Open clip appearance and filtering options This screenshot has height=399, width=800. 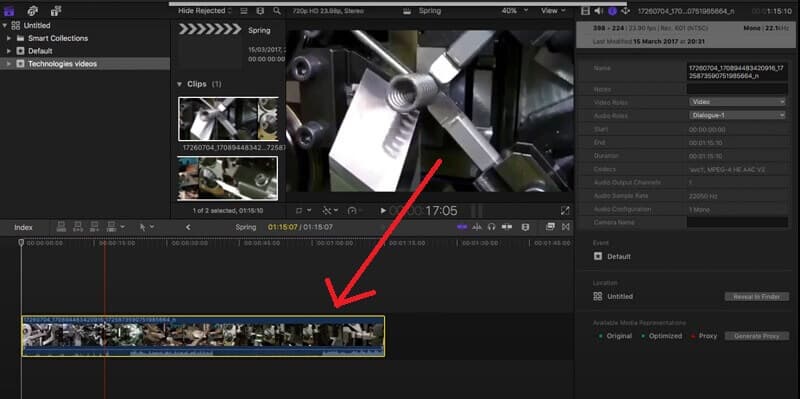coord(260,11)
